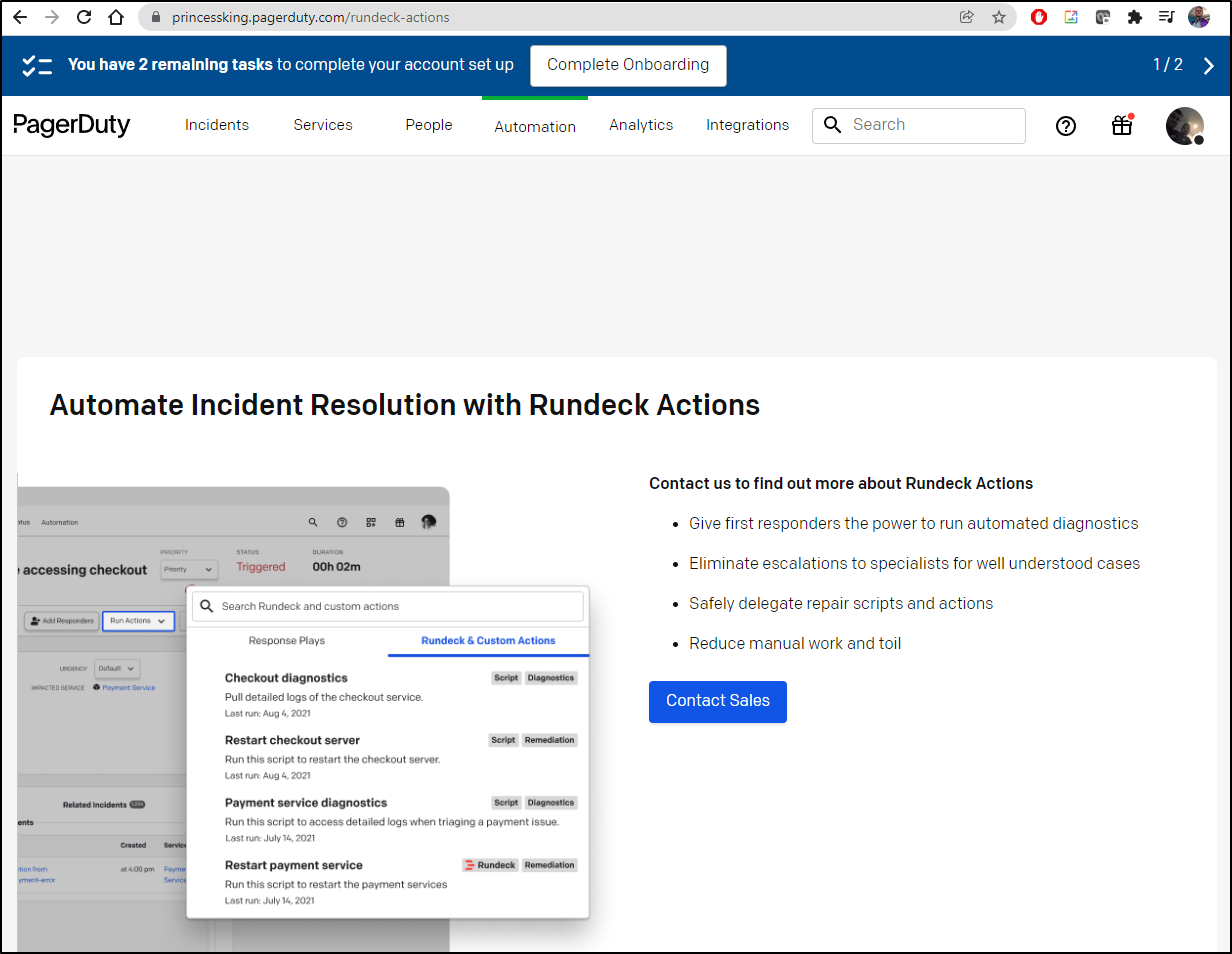1232x954 pixels.
Task: Open the People menu
Action: 429,125
